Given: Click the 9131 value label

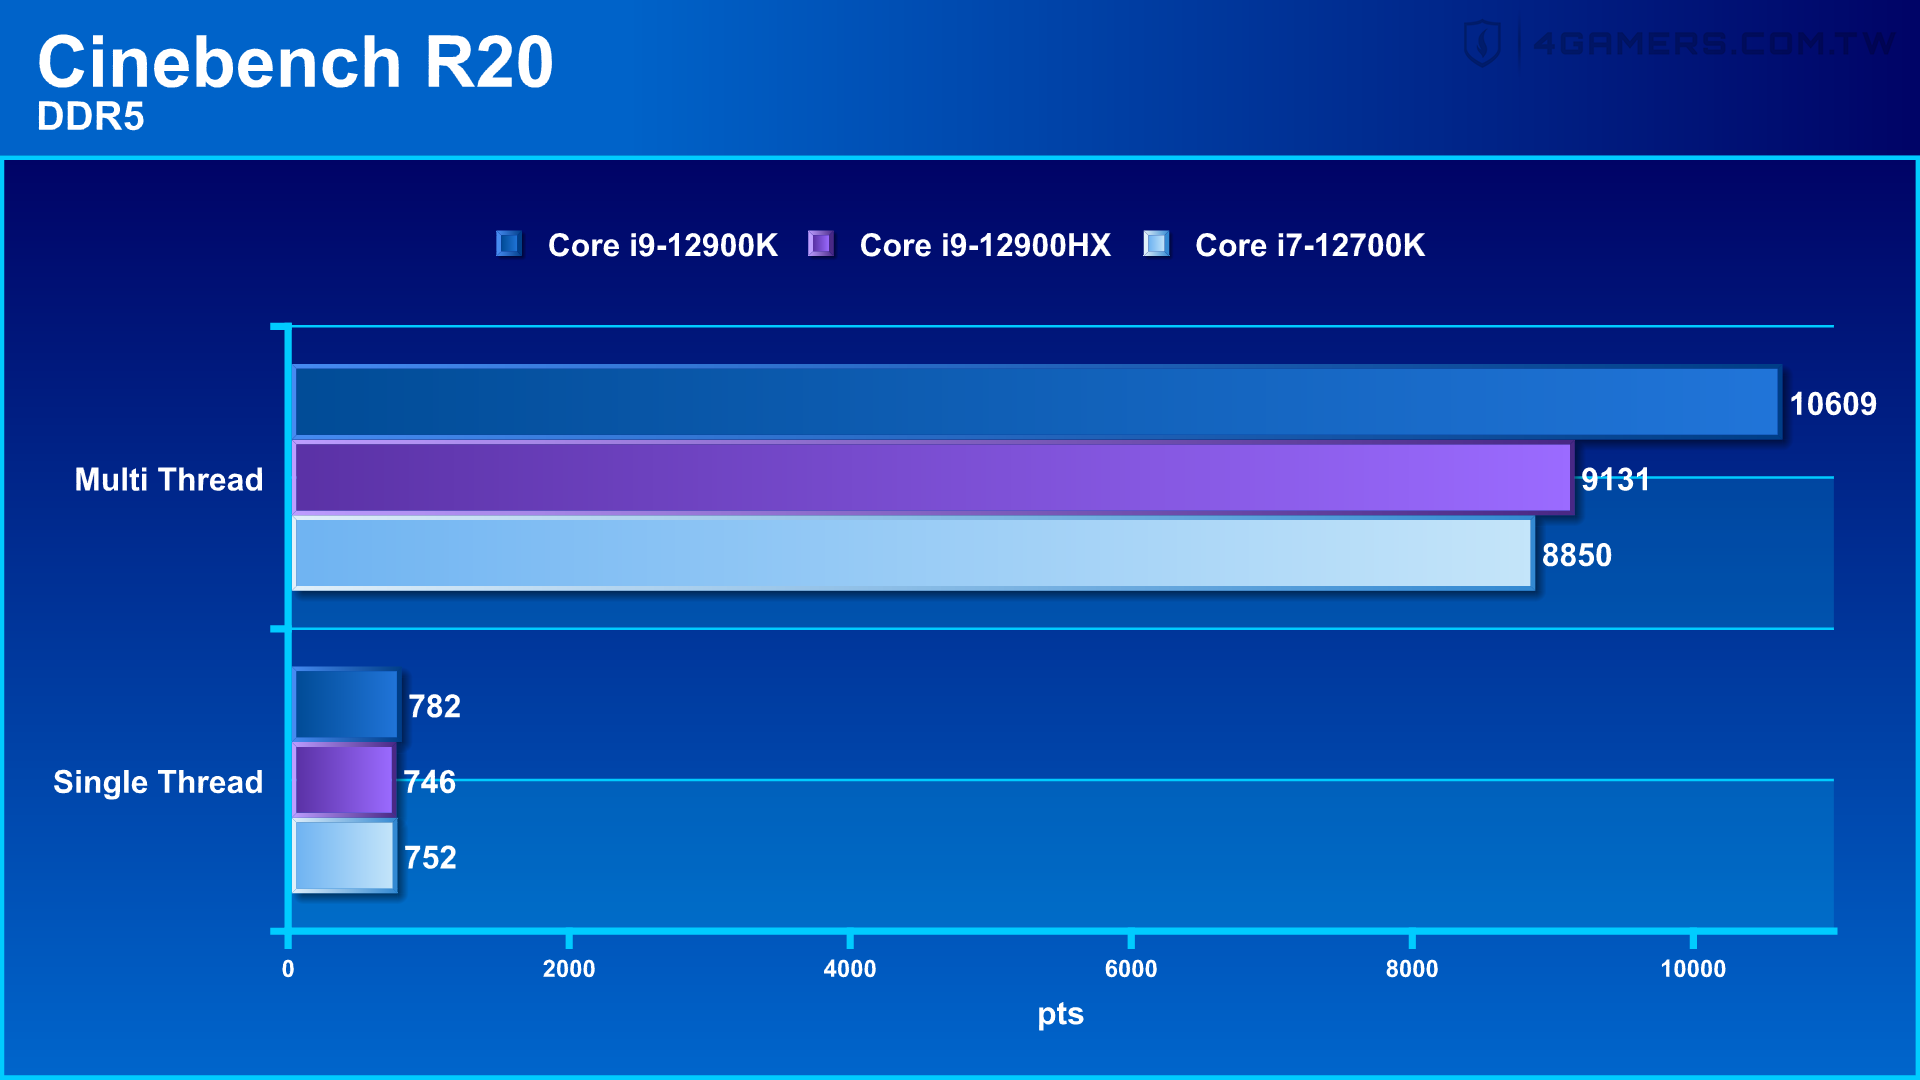Looking at the screenshot, I should 1615,480.
